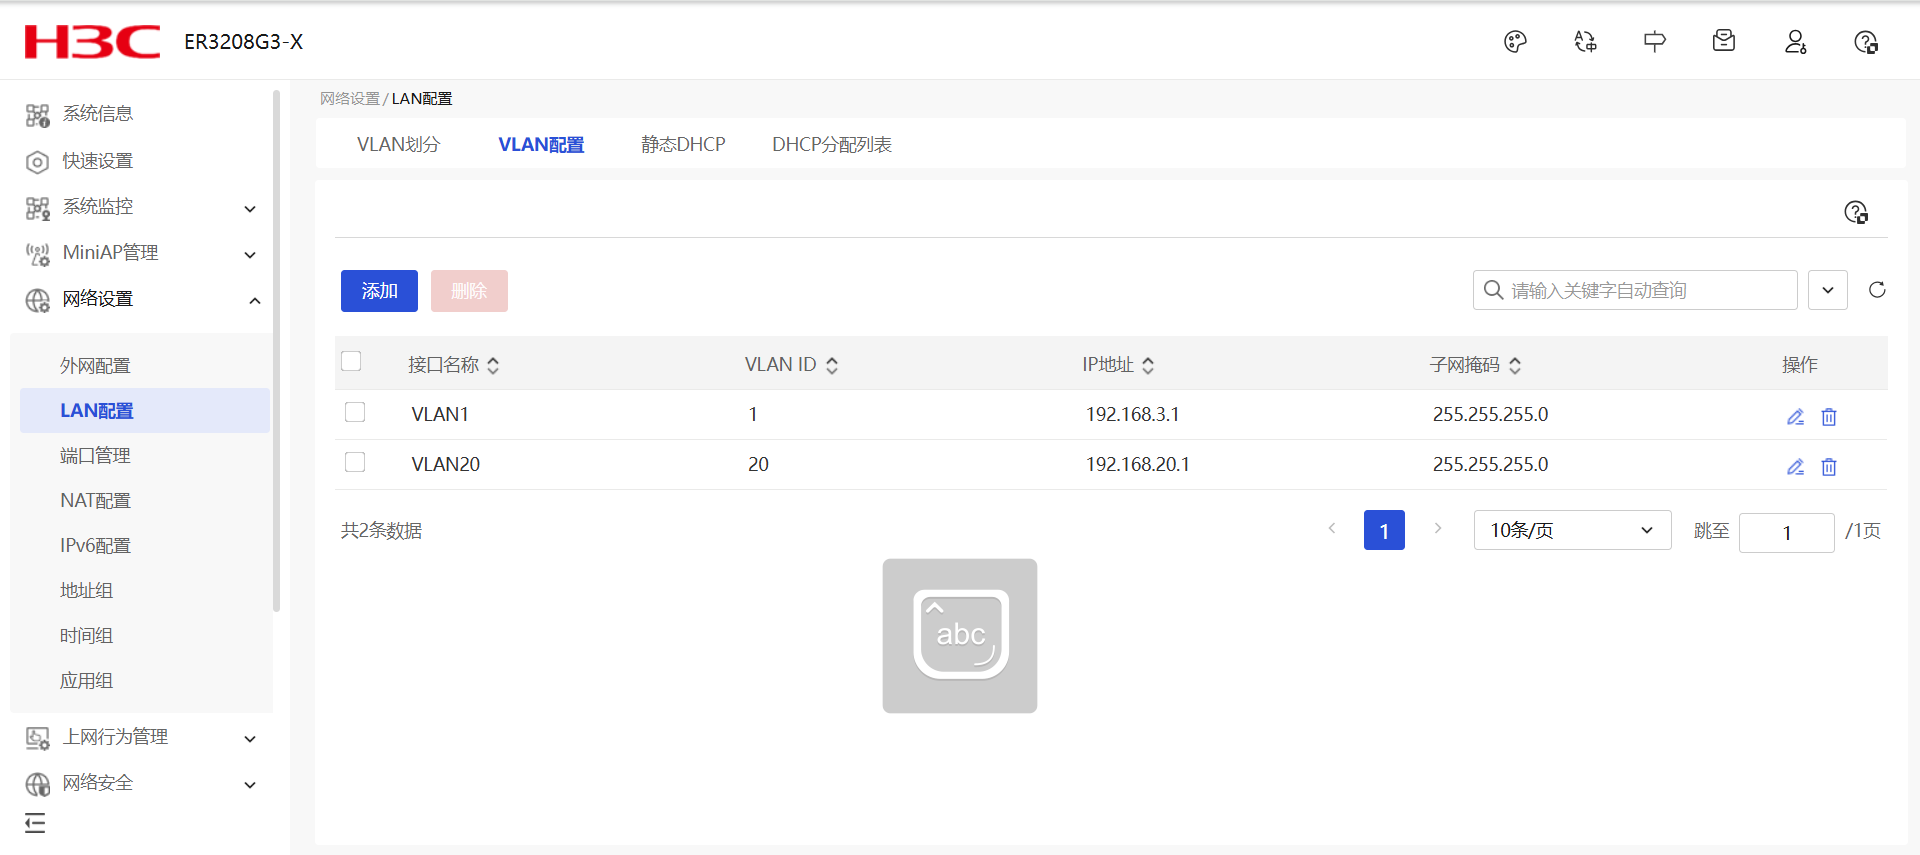The height and width of the screenshot is (855, 1920).
Task: Click the blue 添加 button
Action: (379, 291)
